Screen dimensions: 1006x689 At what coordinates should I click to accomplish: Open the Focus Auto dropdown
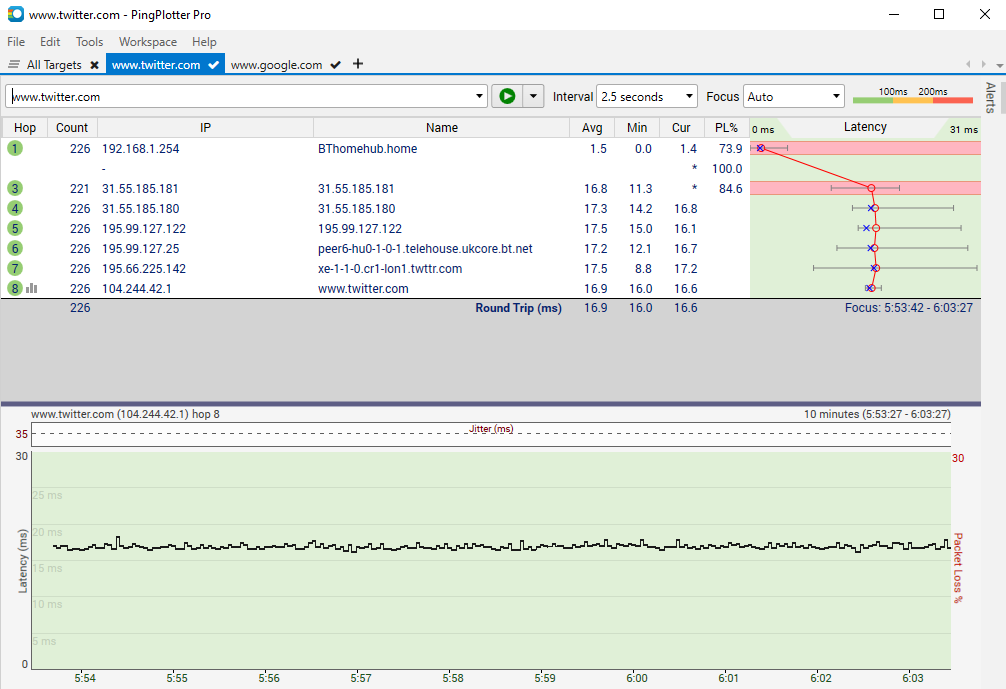pos(794,97)
